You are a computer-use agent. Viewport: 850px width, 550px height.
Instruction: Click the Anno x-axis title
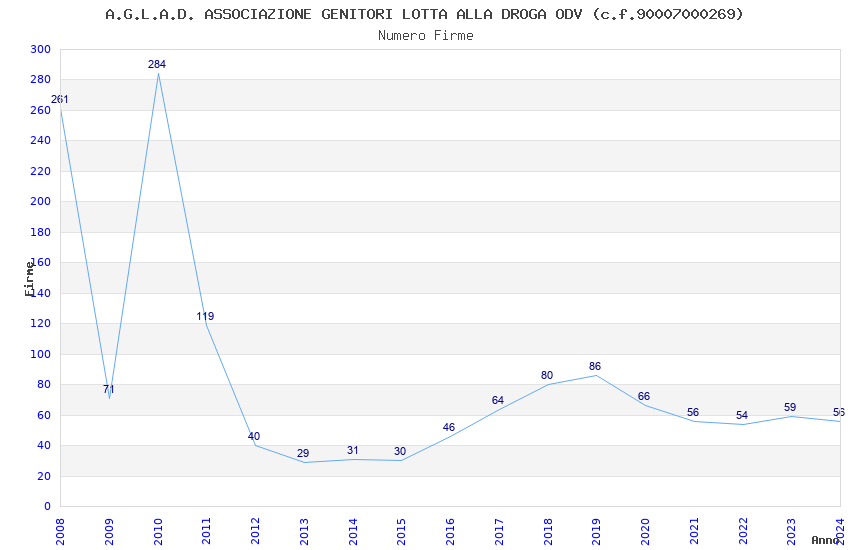(x=825, y=540)
